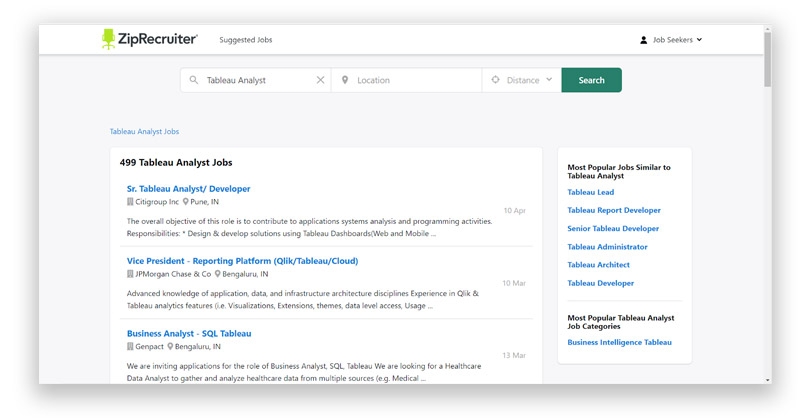Expand the Distance dropdown
The image size is (800, 420).
pyautogui.click(x=548, y=80)
